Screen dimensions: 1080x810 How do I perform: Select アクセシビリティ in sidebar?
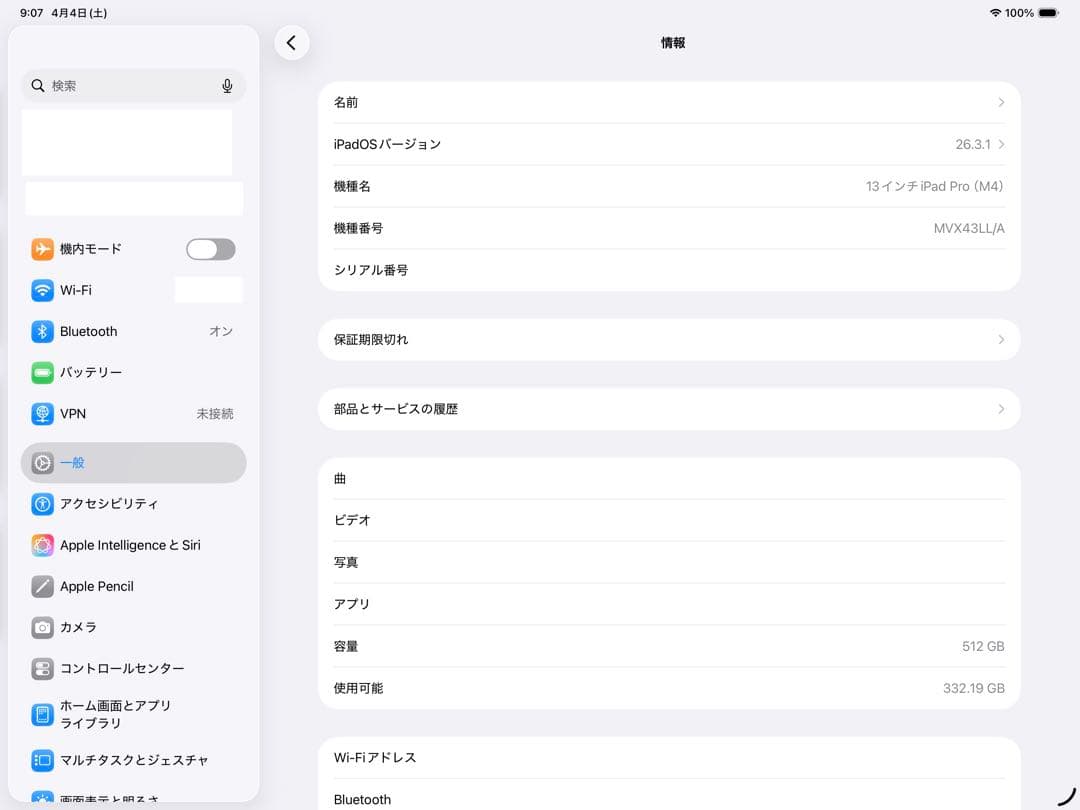click(134, 504)
